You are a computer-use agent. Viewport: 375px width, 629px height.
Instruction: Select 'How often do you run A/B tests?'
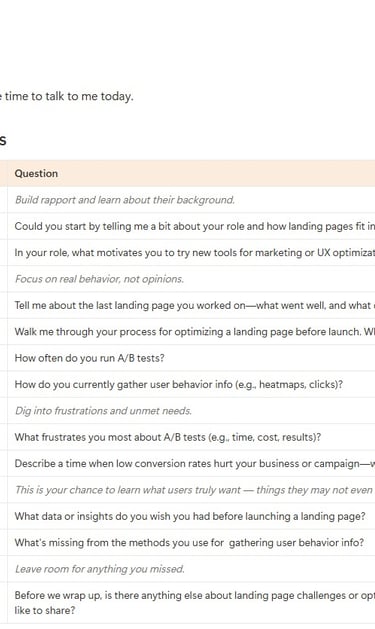[89, 358]
